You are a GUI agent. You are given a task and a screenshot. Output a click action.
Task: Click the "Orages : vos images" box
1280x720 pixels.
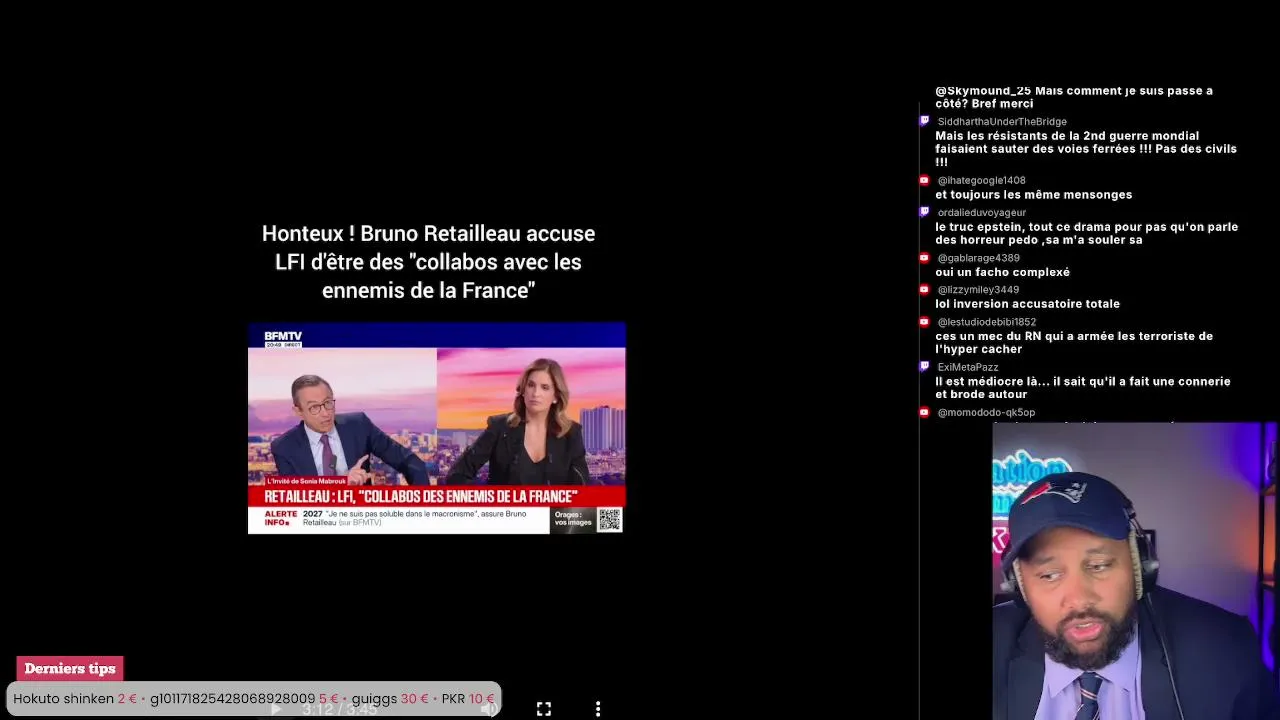574,520
